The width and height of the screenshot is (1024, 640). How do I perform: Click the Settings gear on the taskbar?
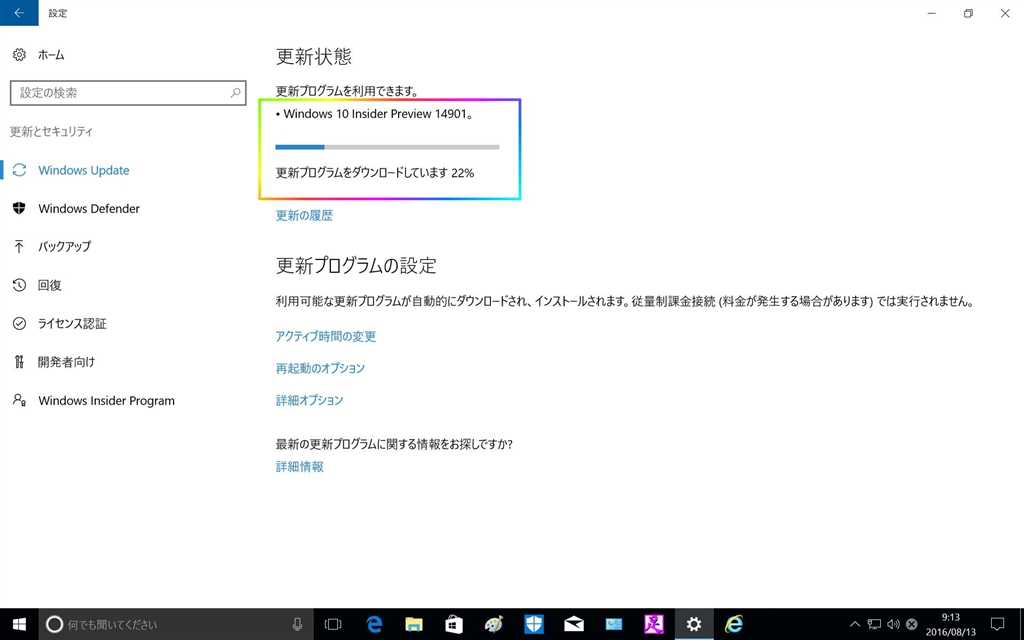694,624
